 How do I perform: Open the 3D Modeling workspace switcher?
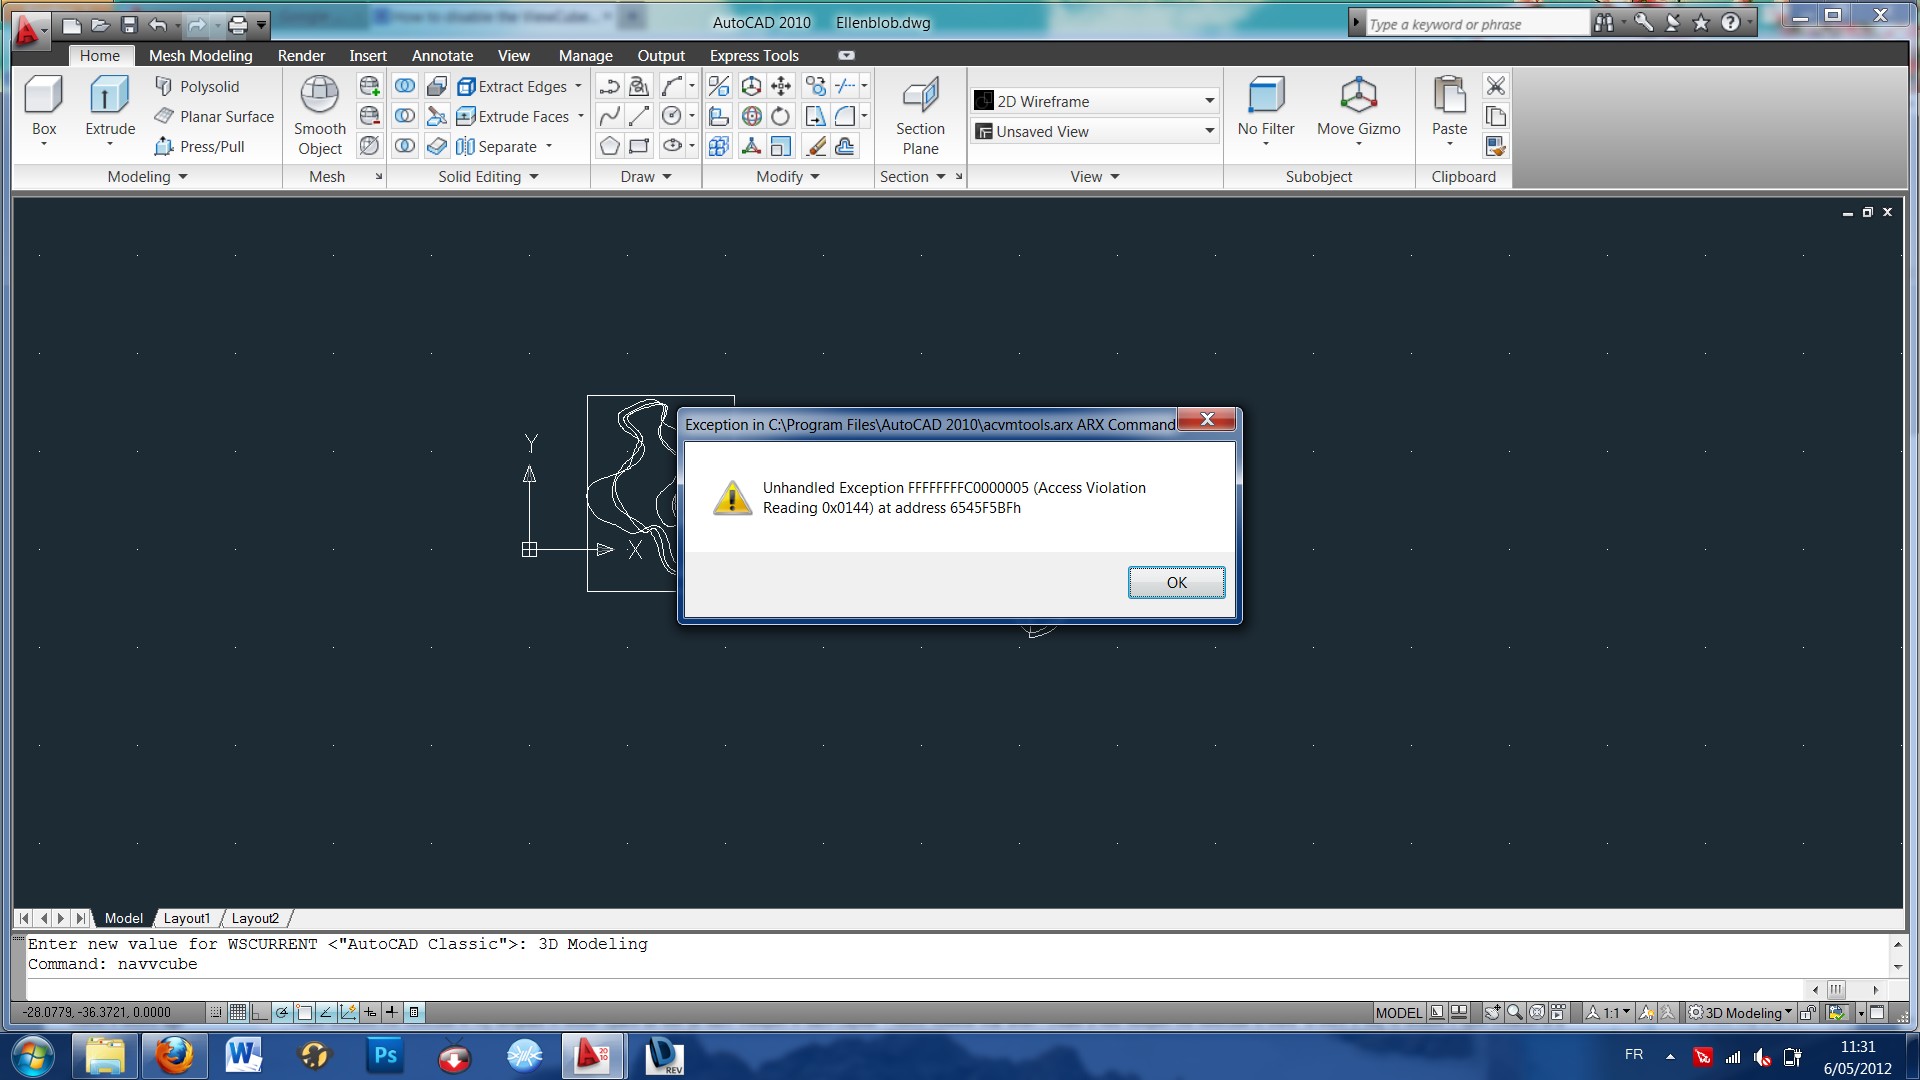[x=1740, y=1012]
